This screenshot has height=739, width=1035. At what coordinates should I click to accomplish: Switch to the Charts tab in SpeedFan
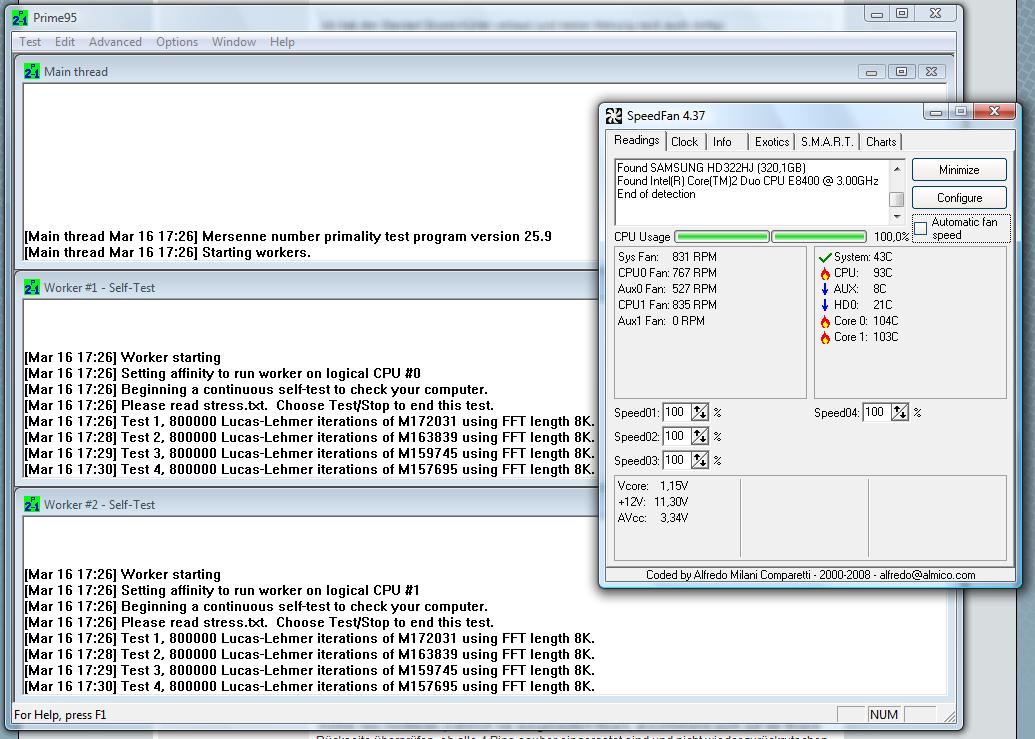coord(881,142)
